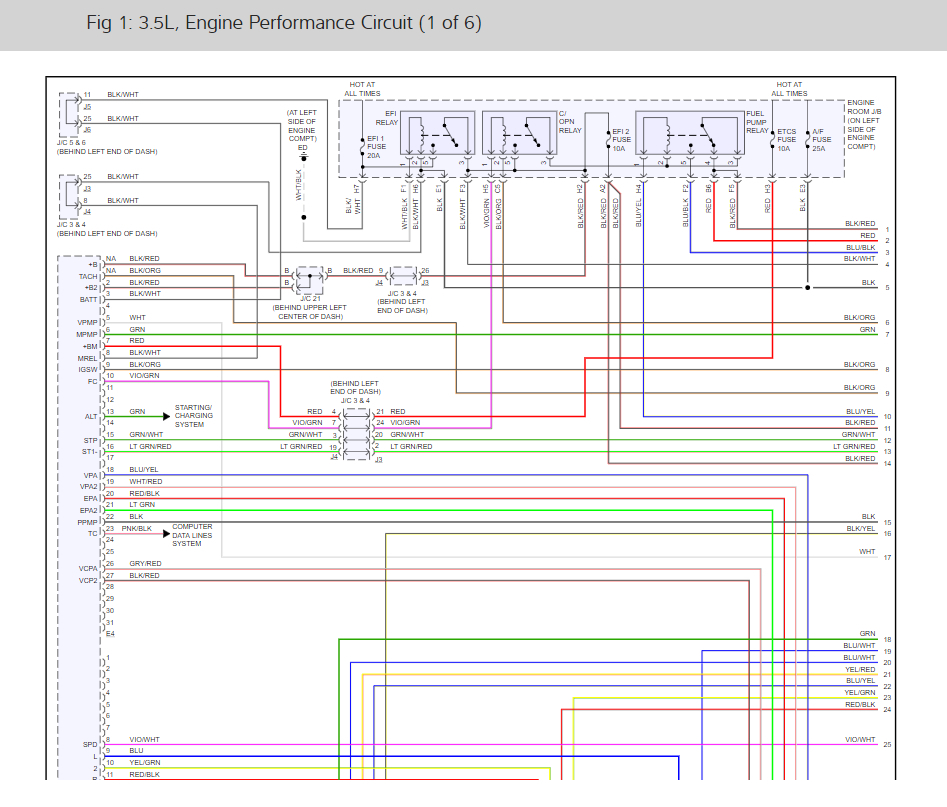Click the green GRN wire ending at 7
The width and height of the screenshot is (947, 807).
[x=500, y=335]
